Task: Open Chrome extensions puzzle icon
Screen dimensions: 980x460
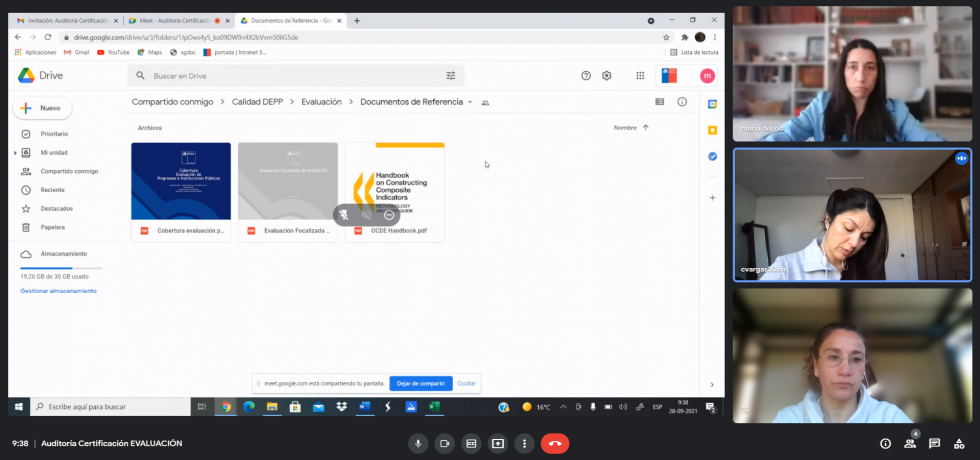Action: click(x=684, y=37)
